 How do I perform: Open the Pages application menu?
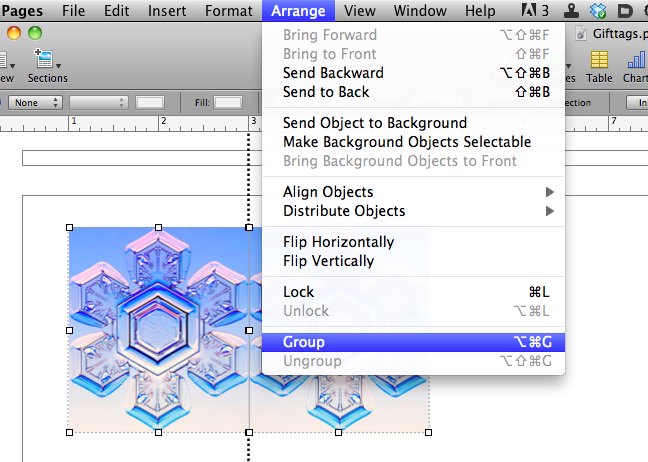(22, 11)
